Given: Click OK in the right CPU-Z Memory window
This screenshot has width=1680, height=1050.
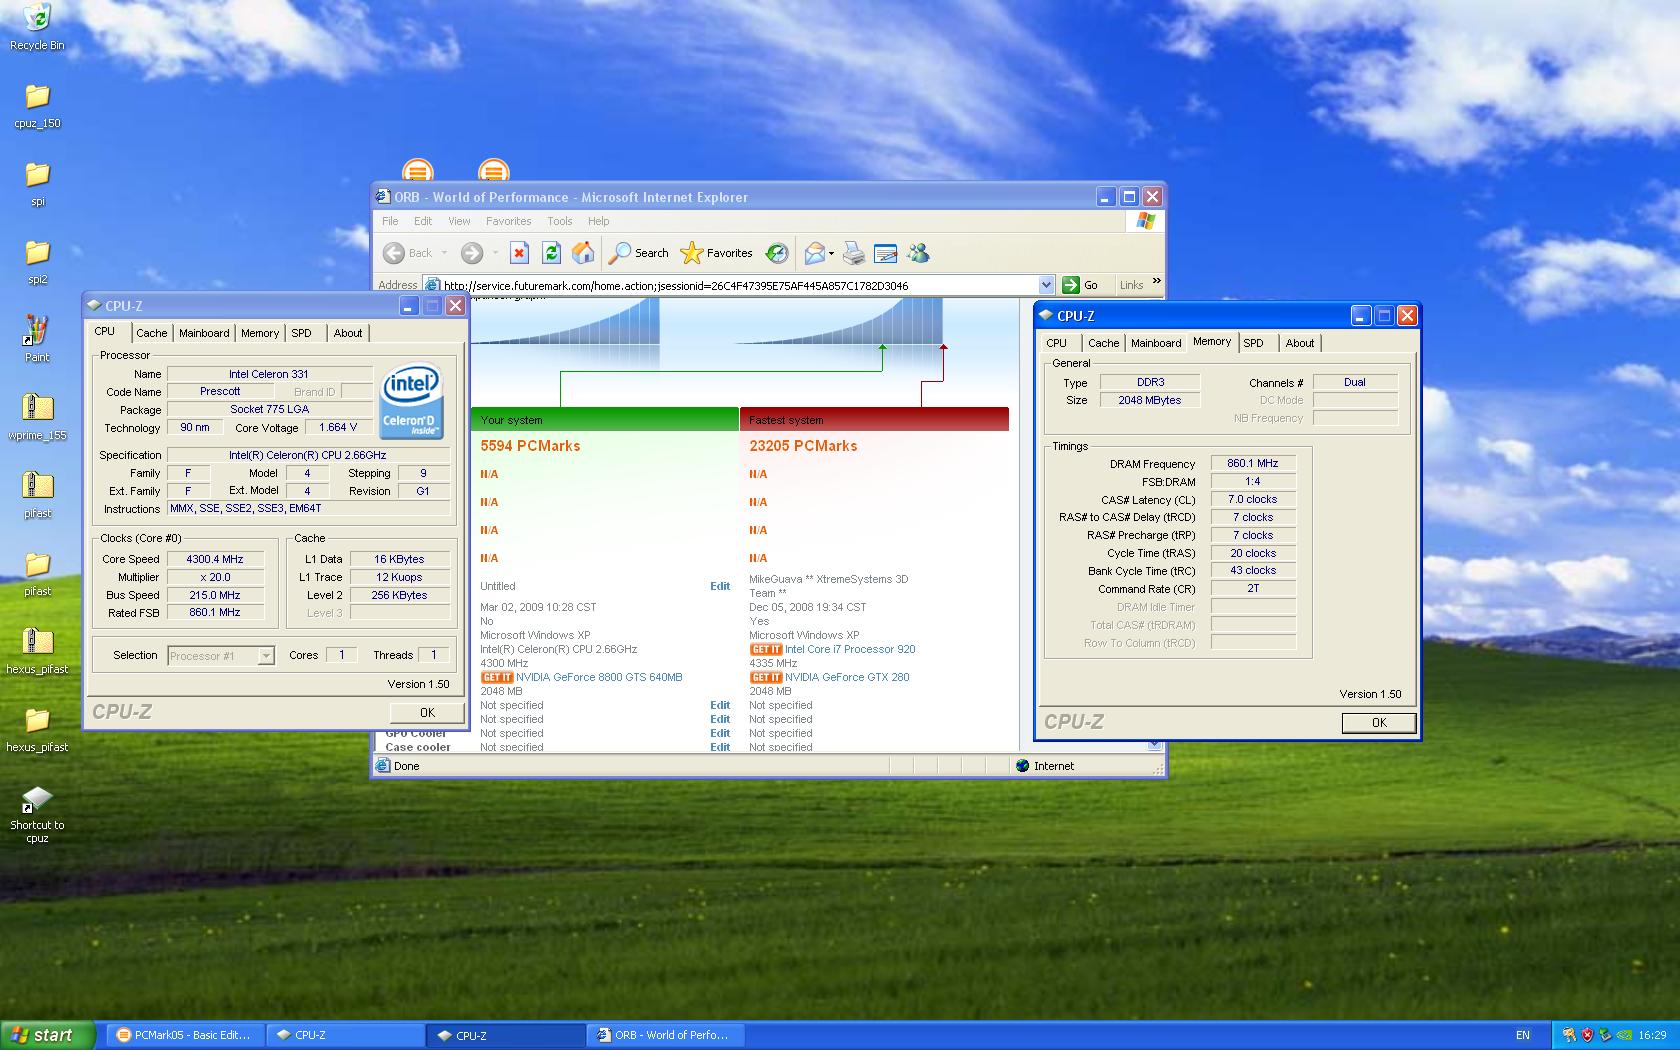Looking at the screenshot, I should tap(1379, 722).
